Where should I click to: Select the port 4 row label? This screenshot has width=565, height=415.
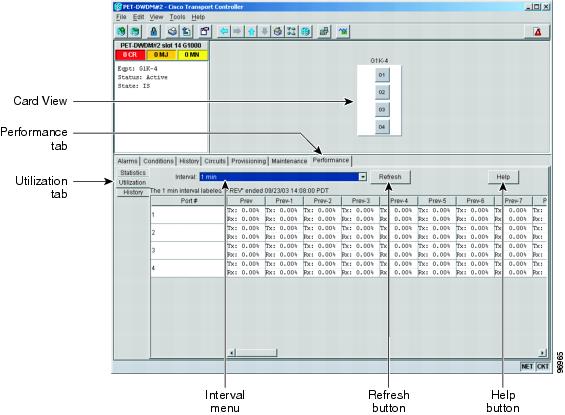point(188,268)
